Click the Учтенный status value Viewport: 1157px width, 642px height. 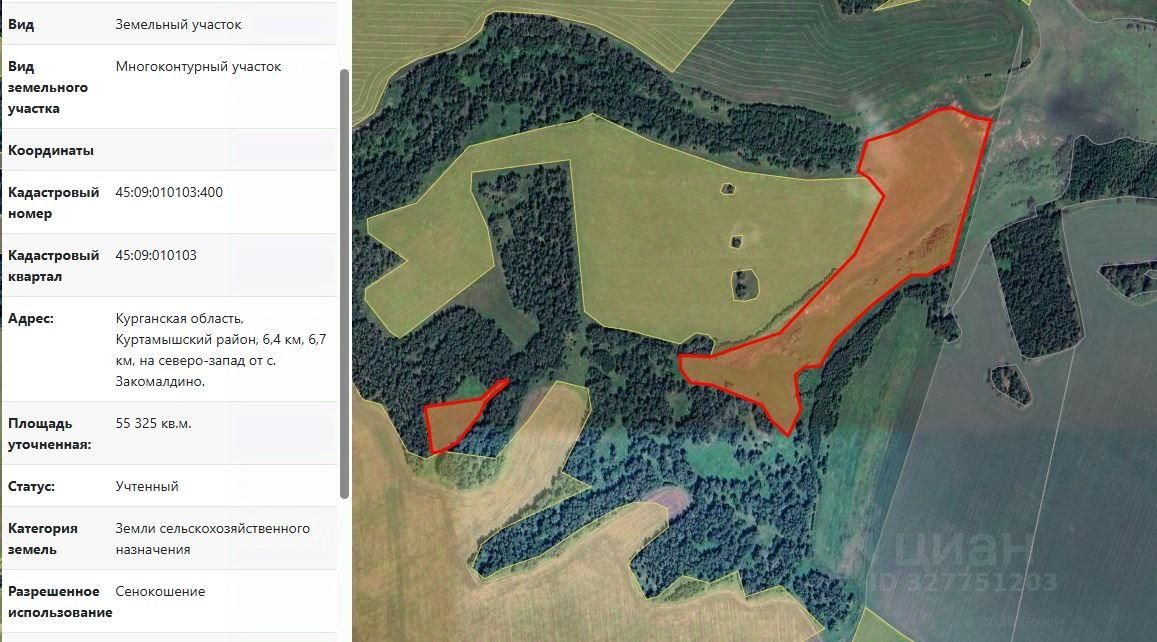(x=147, y=486)
